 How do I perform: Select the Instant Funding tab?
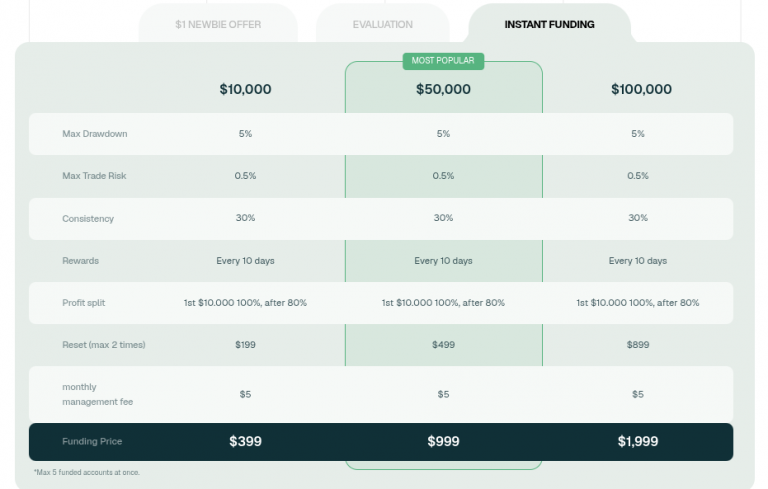(550, 24)
